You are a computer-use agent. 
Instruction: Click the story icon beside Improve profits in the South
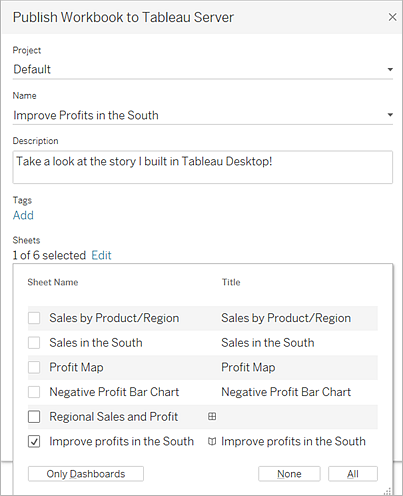(x=212, y=441)
